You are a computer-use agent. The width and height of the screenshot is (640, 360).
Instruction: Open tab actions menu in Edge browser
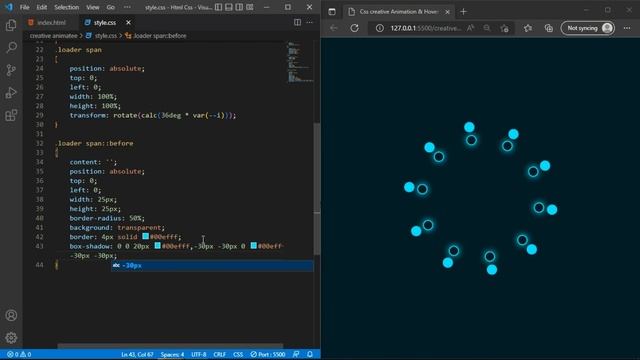(x=332, y=11)
